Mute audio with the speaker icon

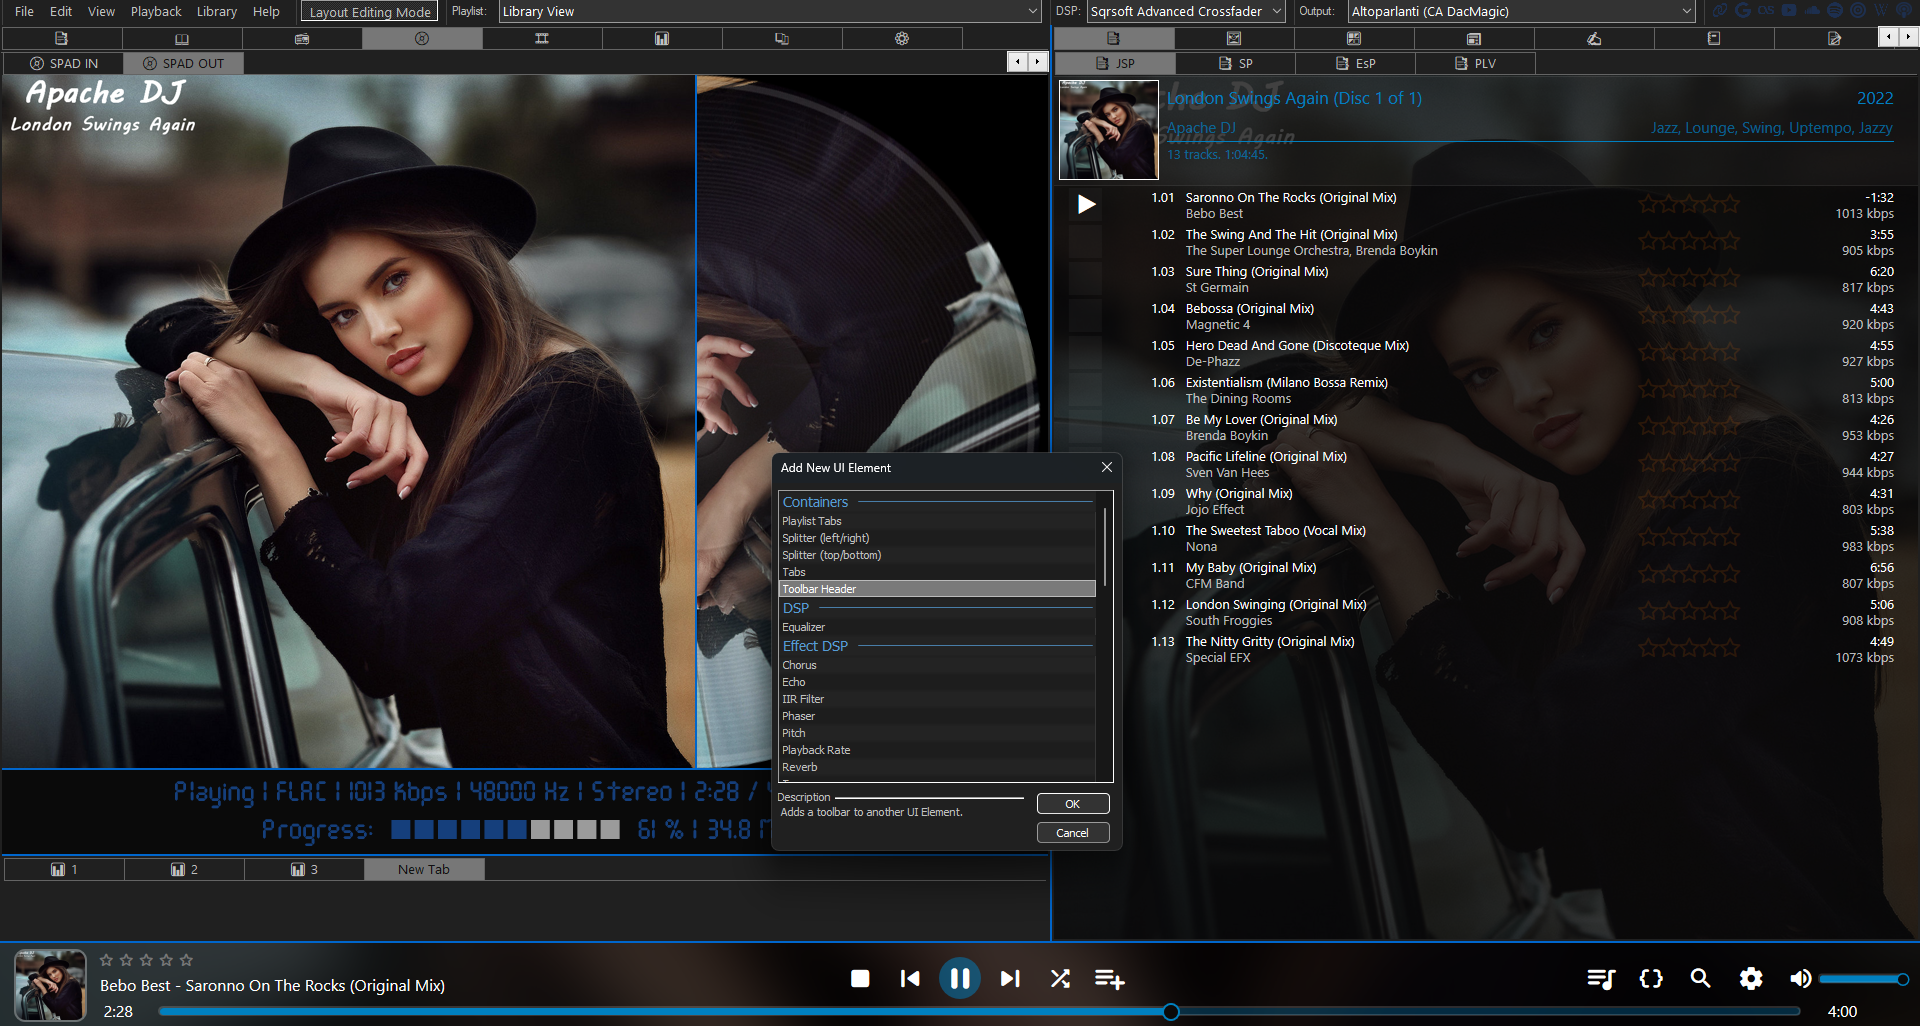click(1800, 979)
